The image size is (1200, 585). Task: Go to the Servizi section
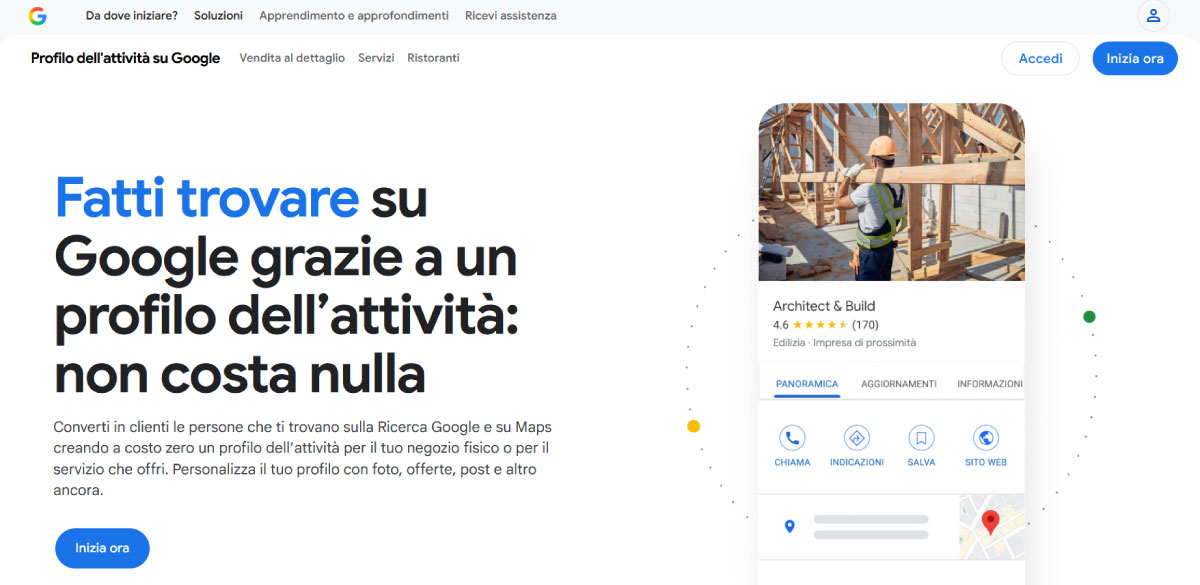pos(376,58)
